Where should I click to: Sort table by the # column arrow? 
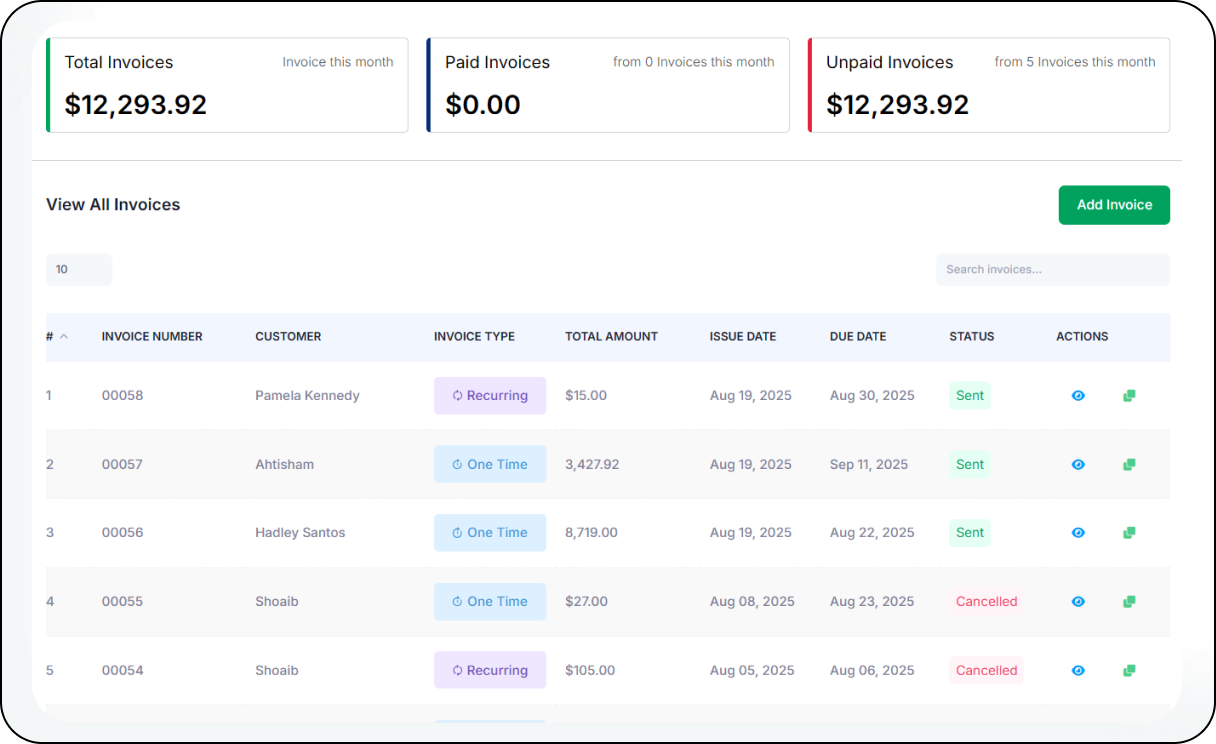(64, 337)
